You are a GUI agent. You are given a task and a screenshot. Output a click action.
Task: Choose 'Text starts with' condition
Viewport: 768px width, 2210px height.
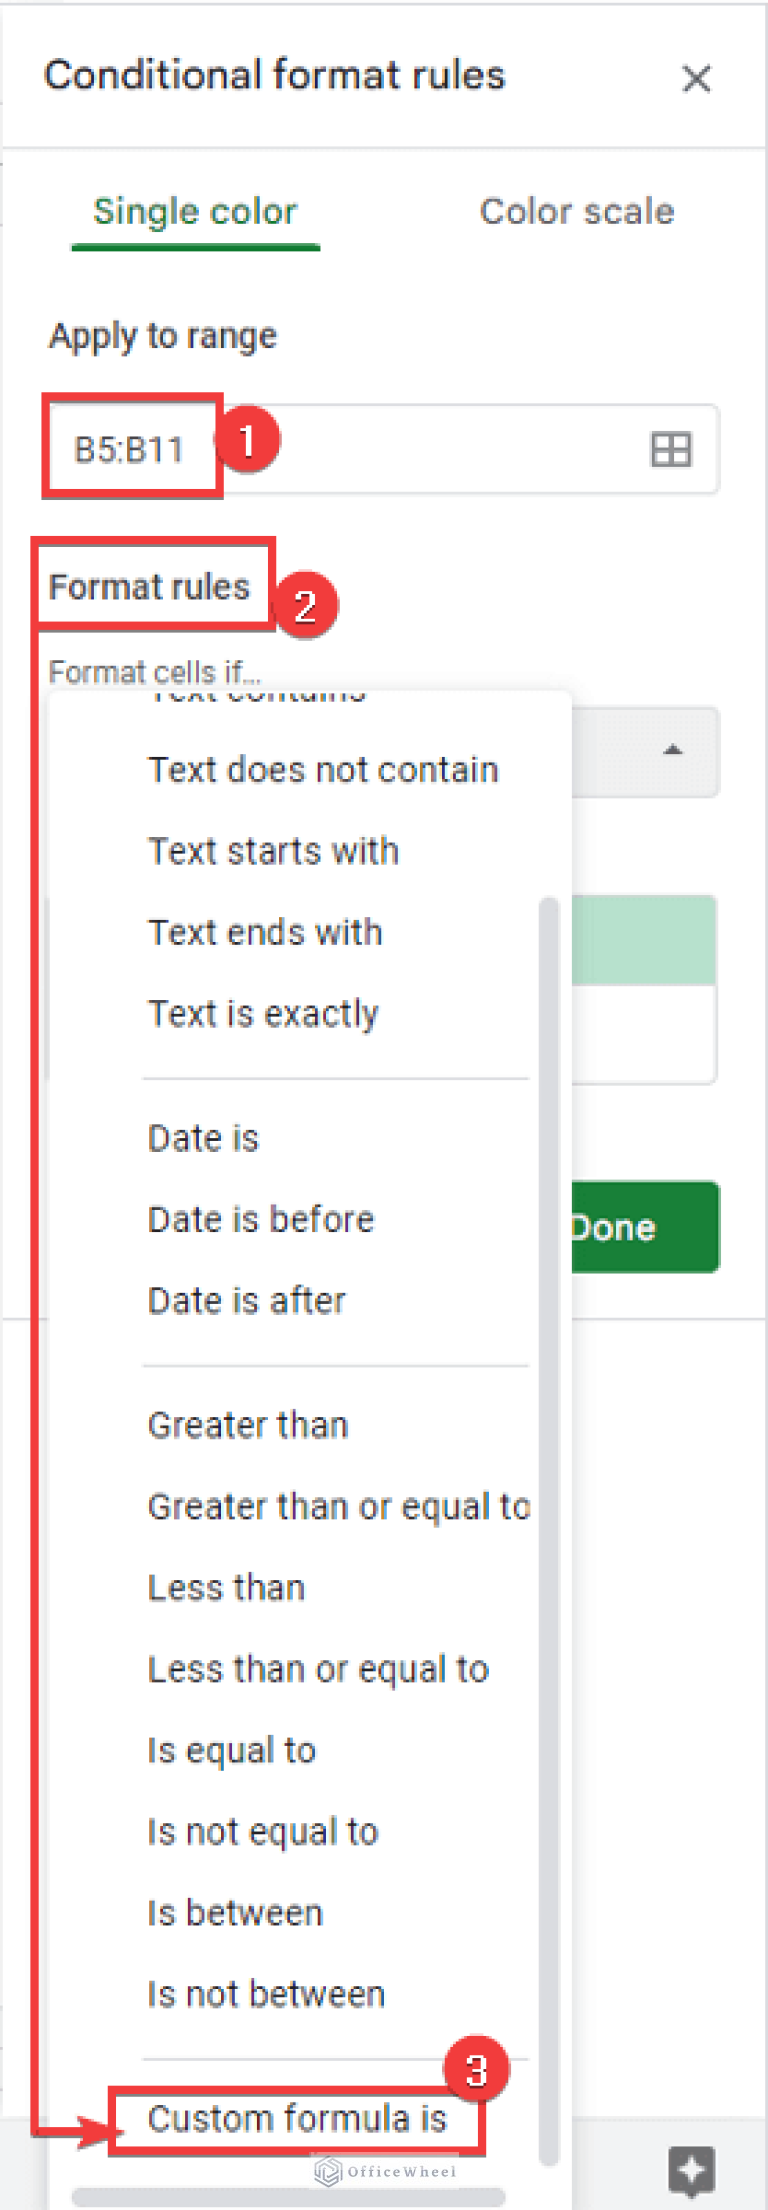(x=273, y=851)
